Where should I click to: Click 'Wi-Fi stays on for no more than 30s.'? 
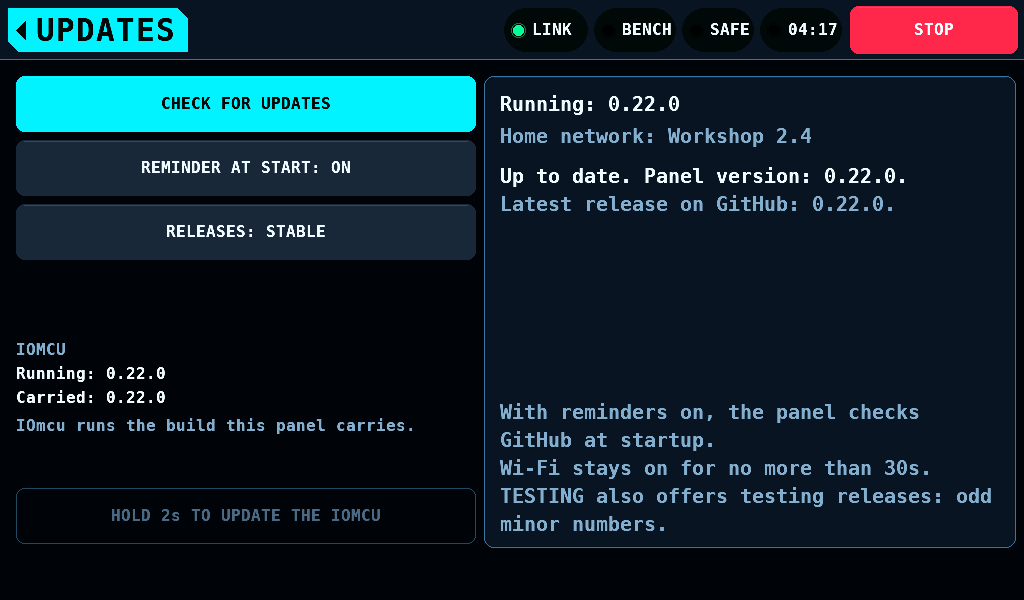tap(715, 469)
